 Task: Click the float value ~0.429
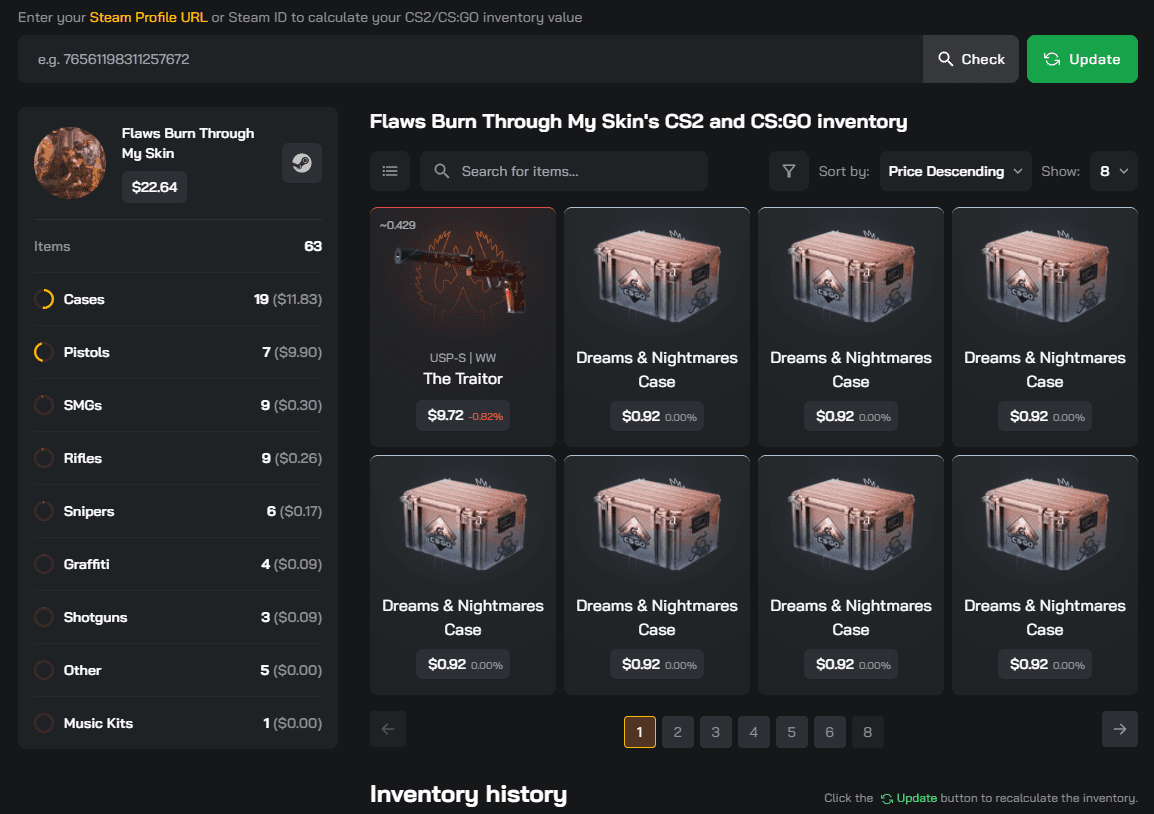point(397,225)
